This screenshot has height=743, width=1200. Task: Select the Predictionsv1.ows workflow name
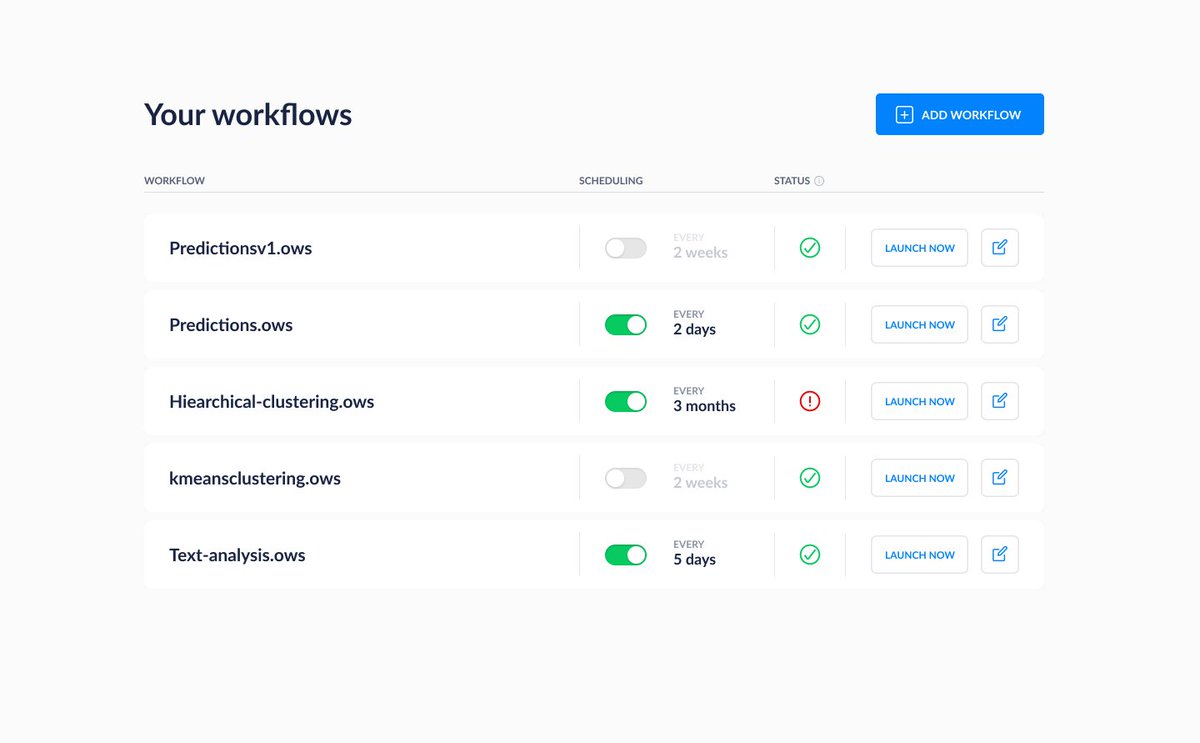(x=240, y=248)
